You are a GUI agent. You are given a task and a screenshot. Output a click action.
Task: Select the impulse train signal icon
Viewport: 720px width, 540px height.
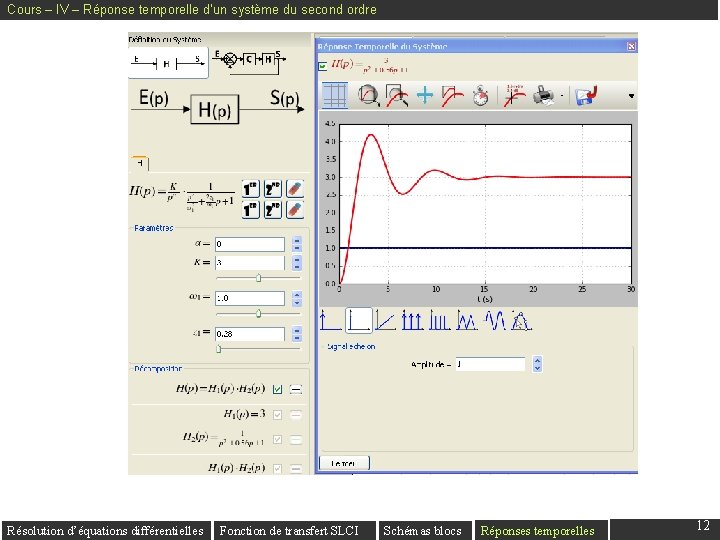coord(412,320)
